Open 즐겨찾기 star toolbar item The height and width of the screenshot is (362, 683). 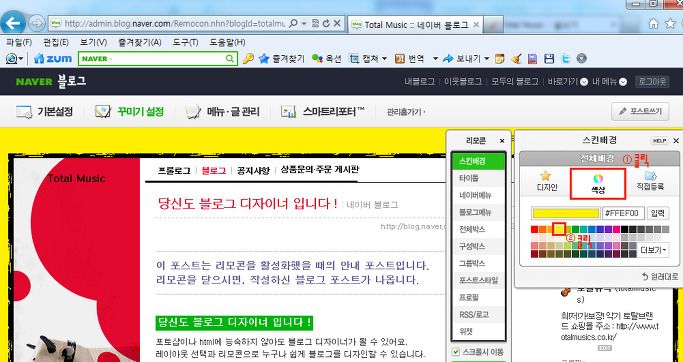click(x=281, y=58)
